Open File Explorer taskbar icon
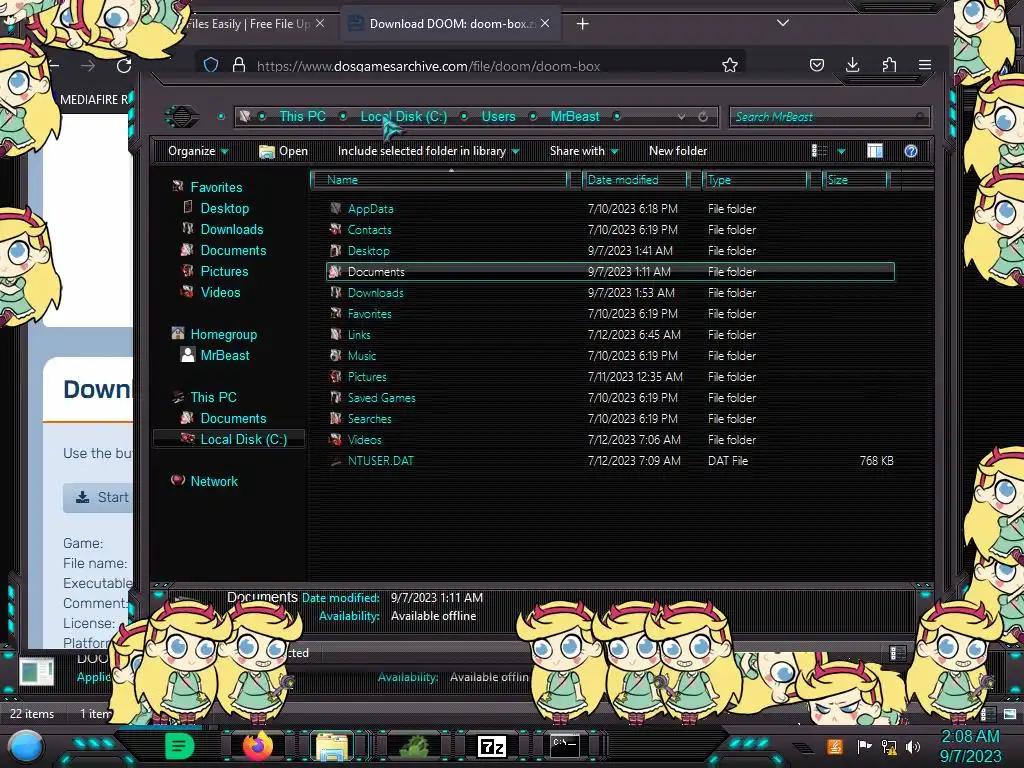Viewport: 1024px width, 768px height. point(332,746)
